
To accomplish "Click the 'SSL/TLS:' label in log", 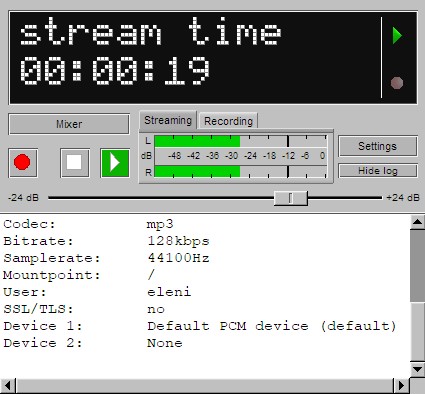I will coord(38,309).
